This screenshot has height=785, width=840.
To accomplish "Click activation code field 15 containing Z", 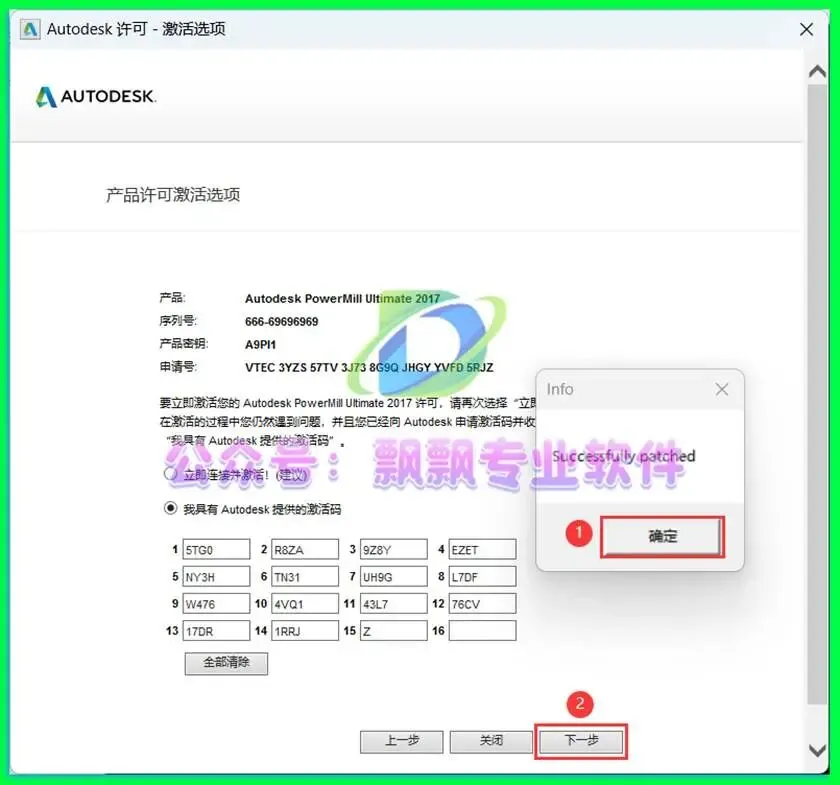I will (394, 631).
